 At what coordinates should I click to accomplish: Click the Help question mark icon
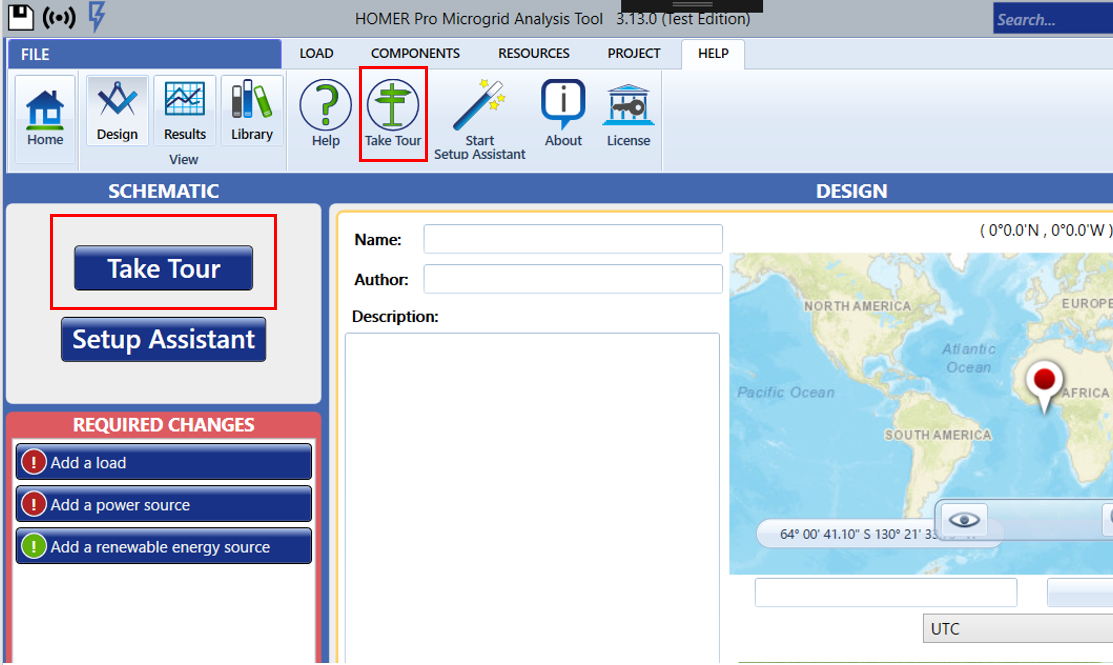(325, 114)
